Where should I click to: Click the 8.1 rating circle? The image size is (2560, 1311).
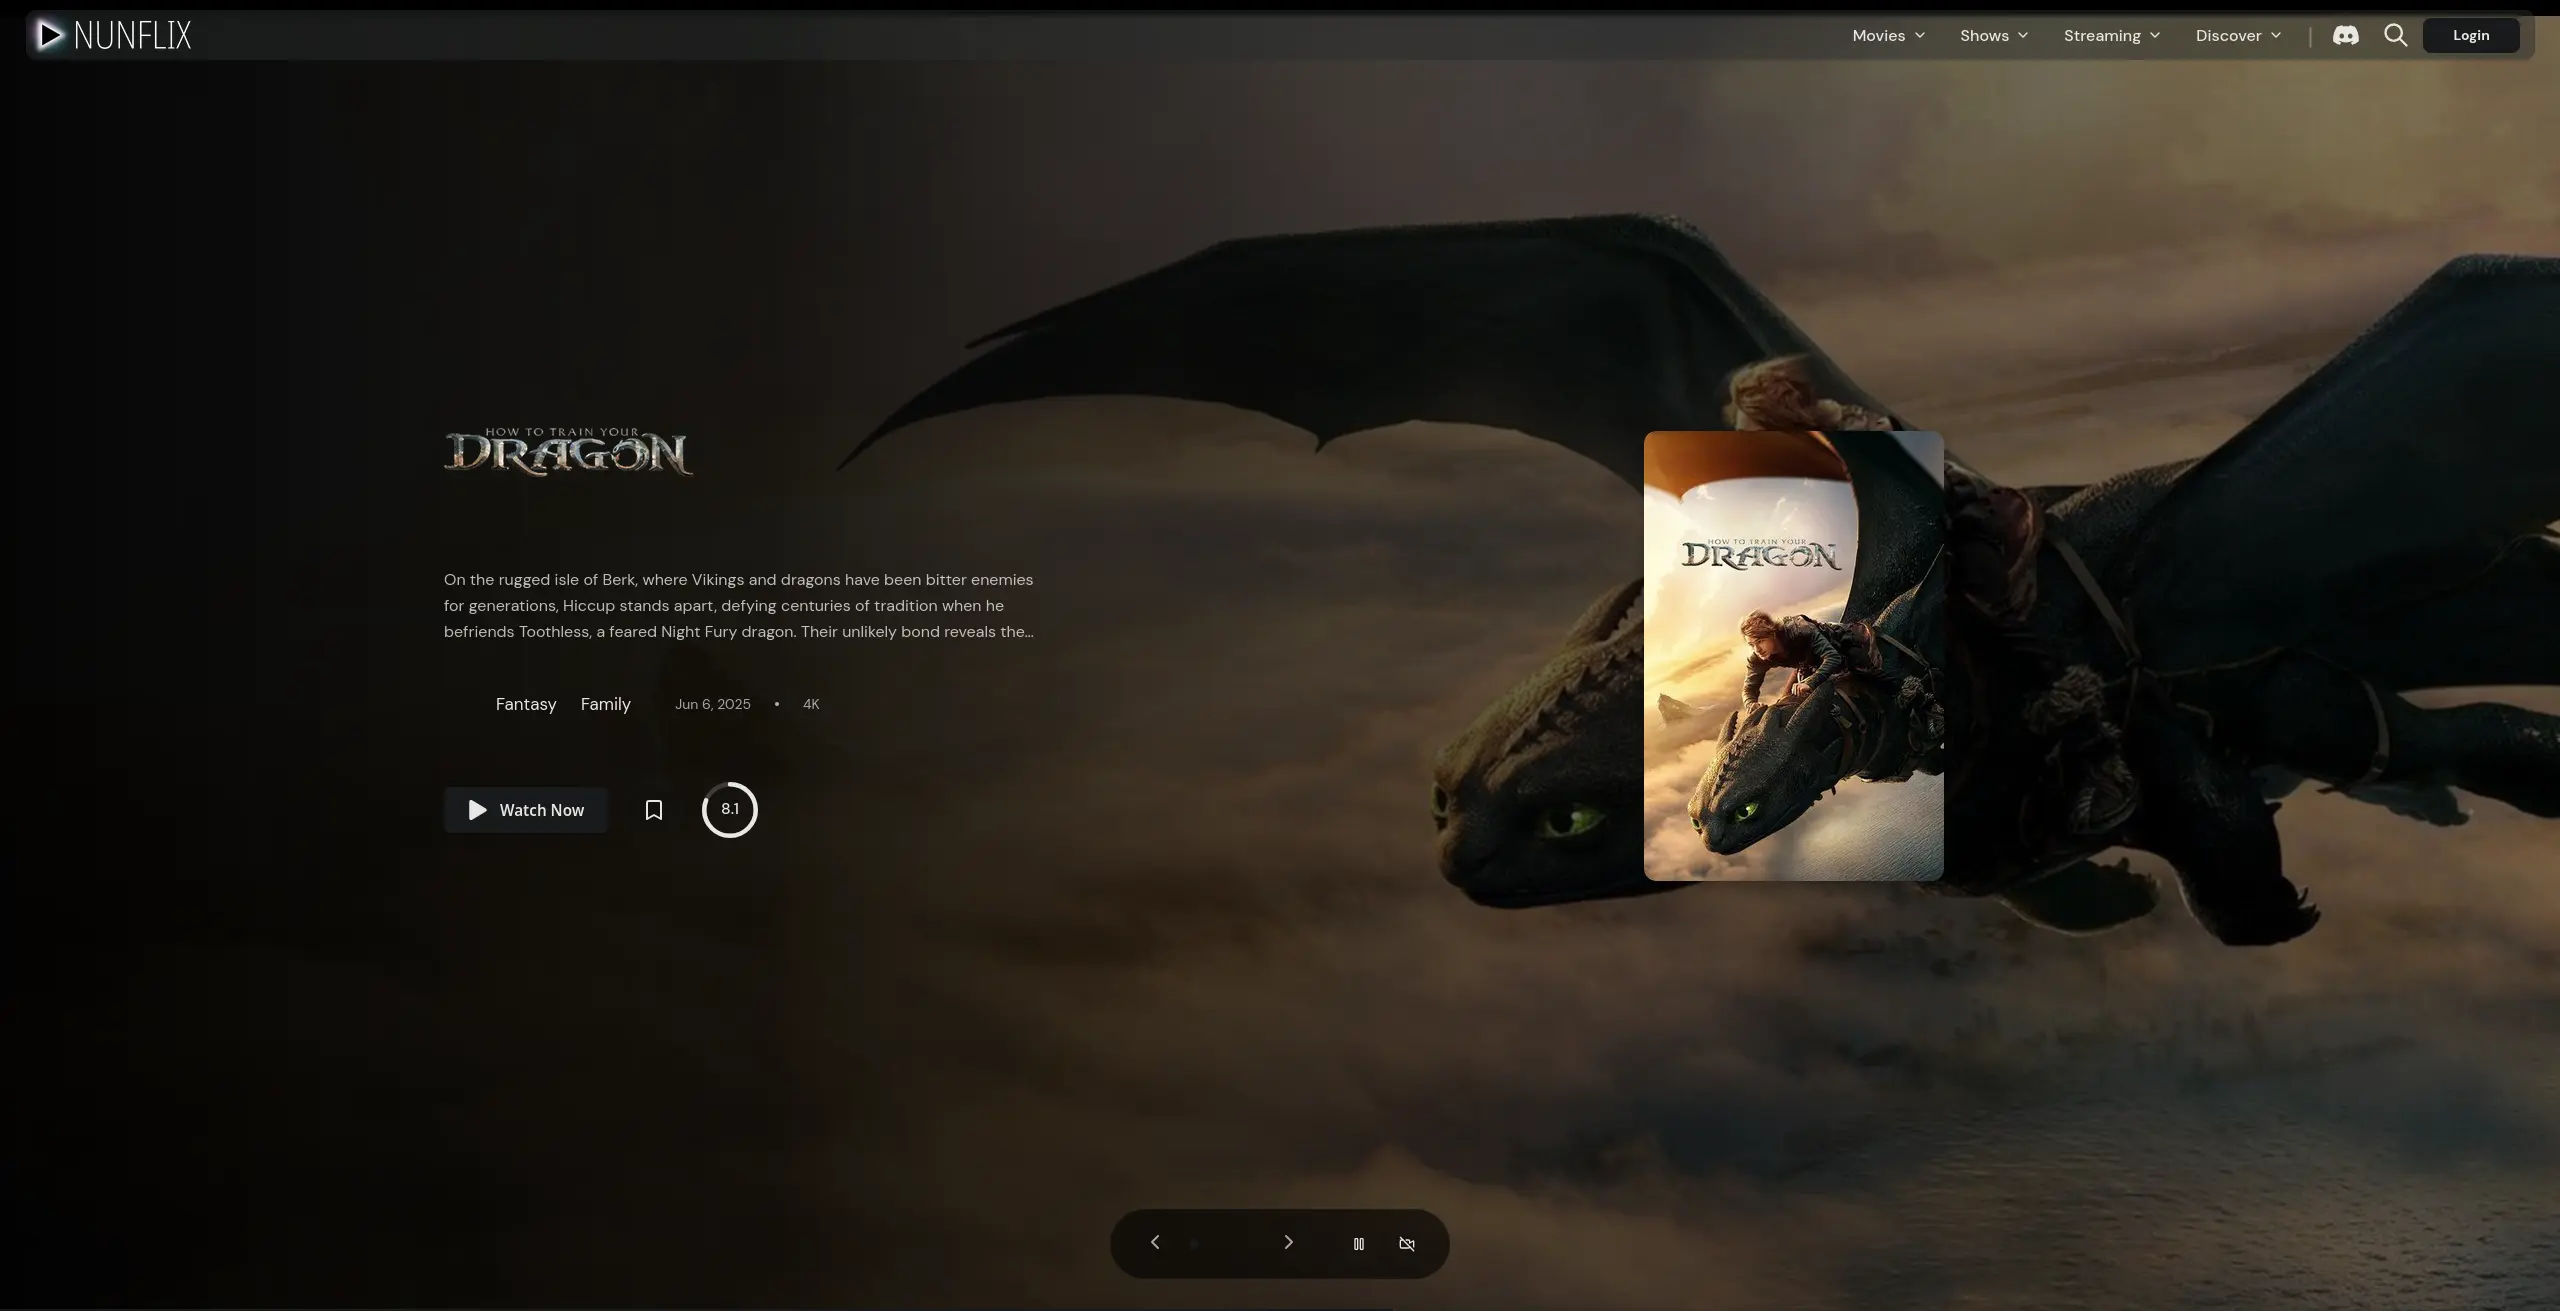(x=730, y=809)
